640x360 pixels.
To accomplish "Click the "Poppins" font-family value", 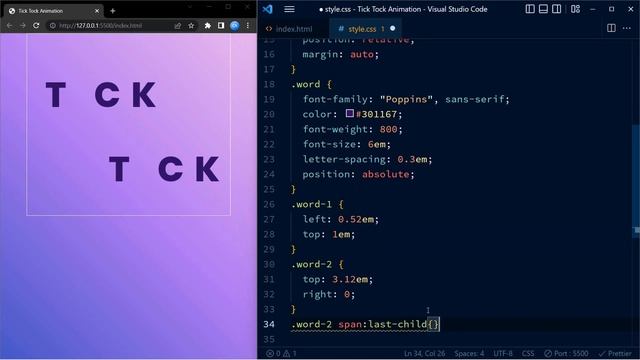I will point(406,99).
